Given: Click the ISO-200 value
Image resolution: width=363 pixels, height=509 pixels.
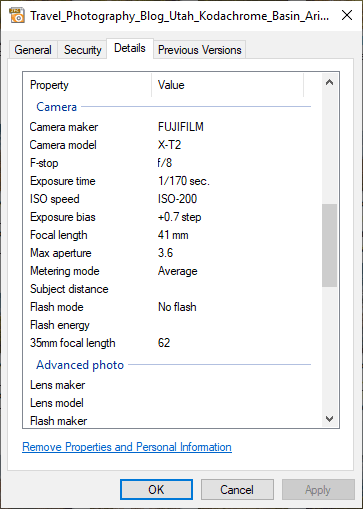Looking at the screenshot, I should click(177, 199).
